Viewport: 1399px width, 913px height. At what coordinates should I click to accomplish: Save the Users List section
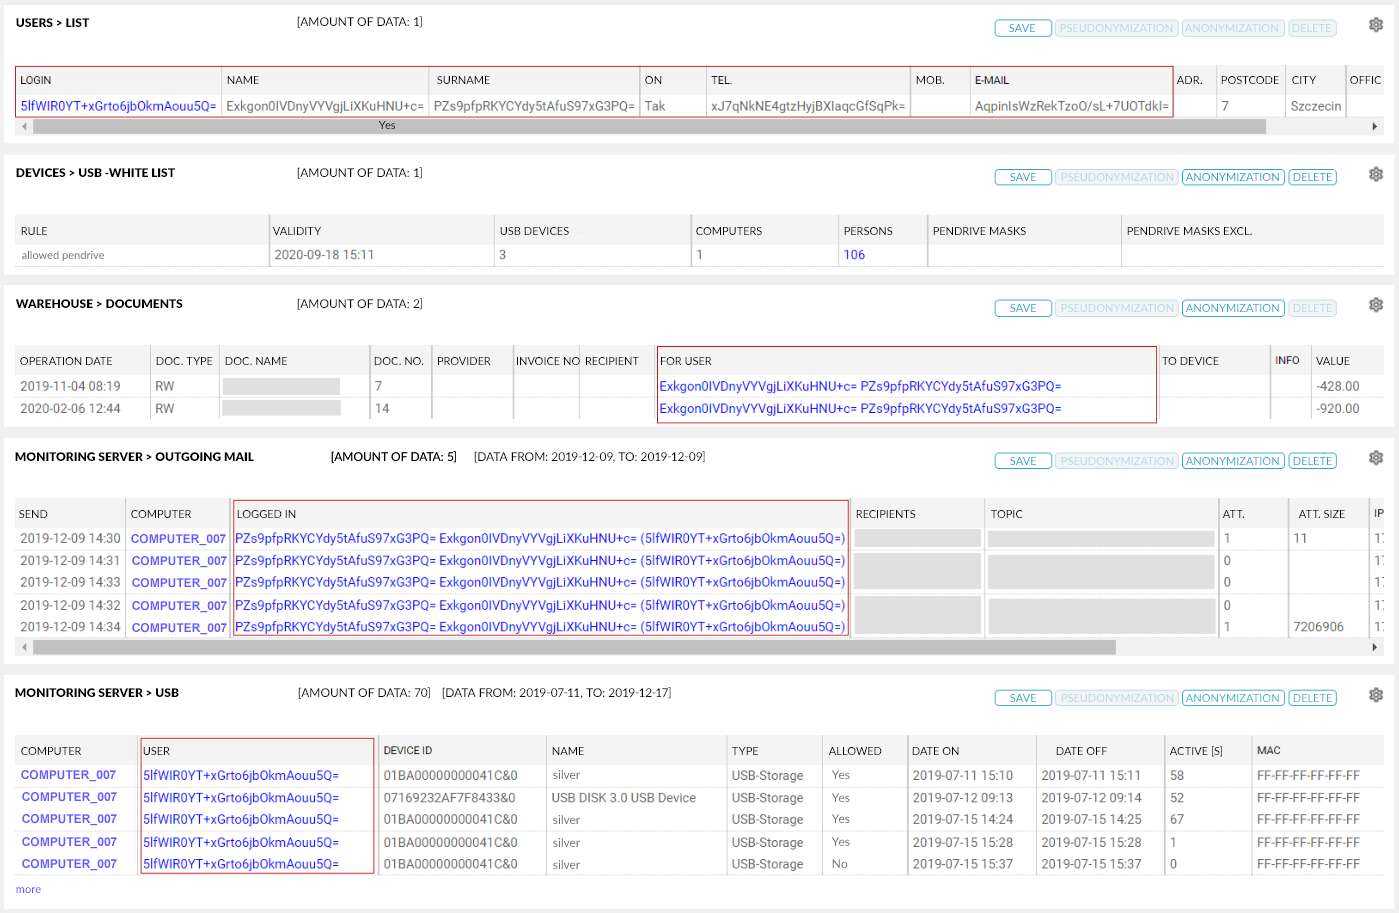1022,28
